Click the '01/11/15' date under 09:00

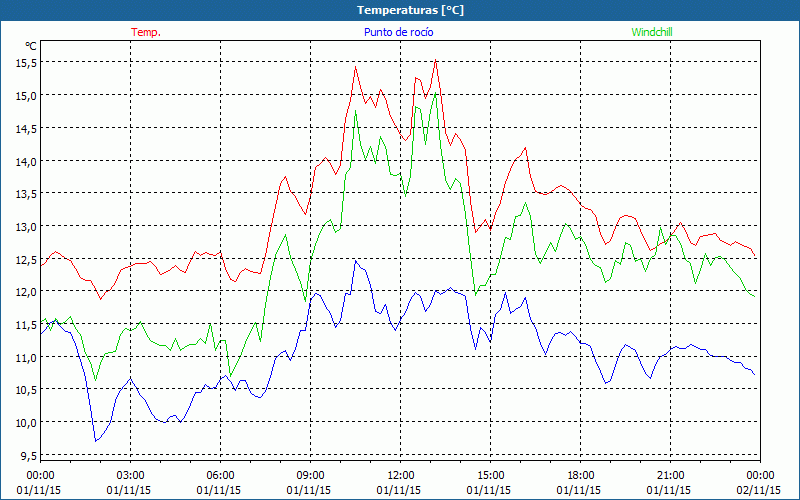(x=308, y=490)
